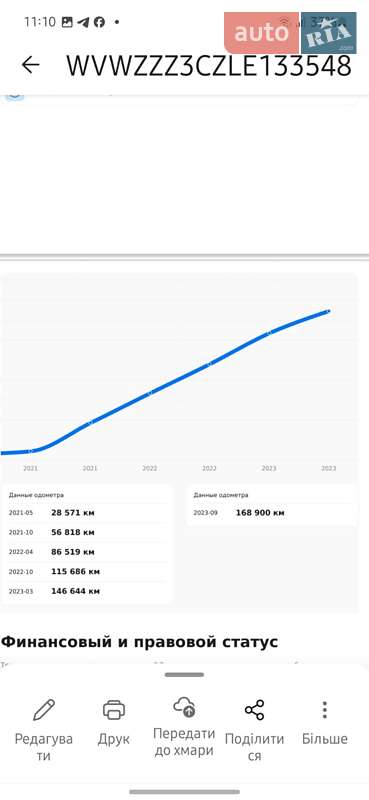
Task: Tap the Поділитися share icon
Action: (x=254, y=710)
